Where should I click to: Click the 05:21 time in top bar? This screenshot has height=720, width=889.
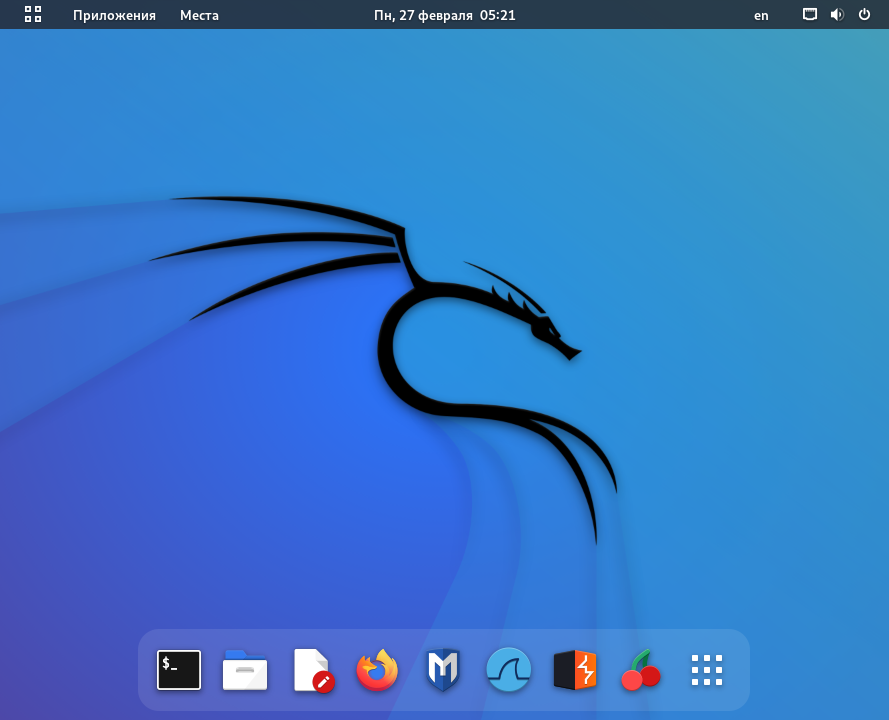[x=498, y=15]
